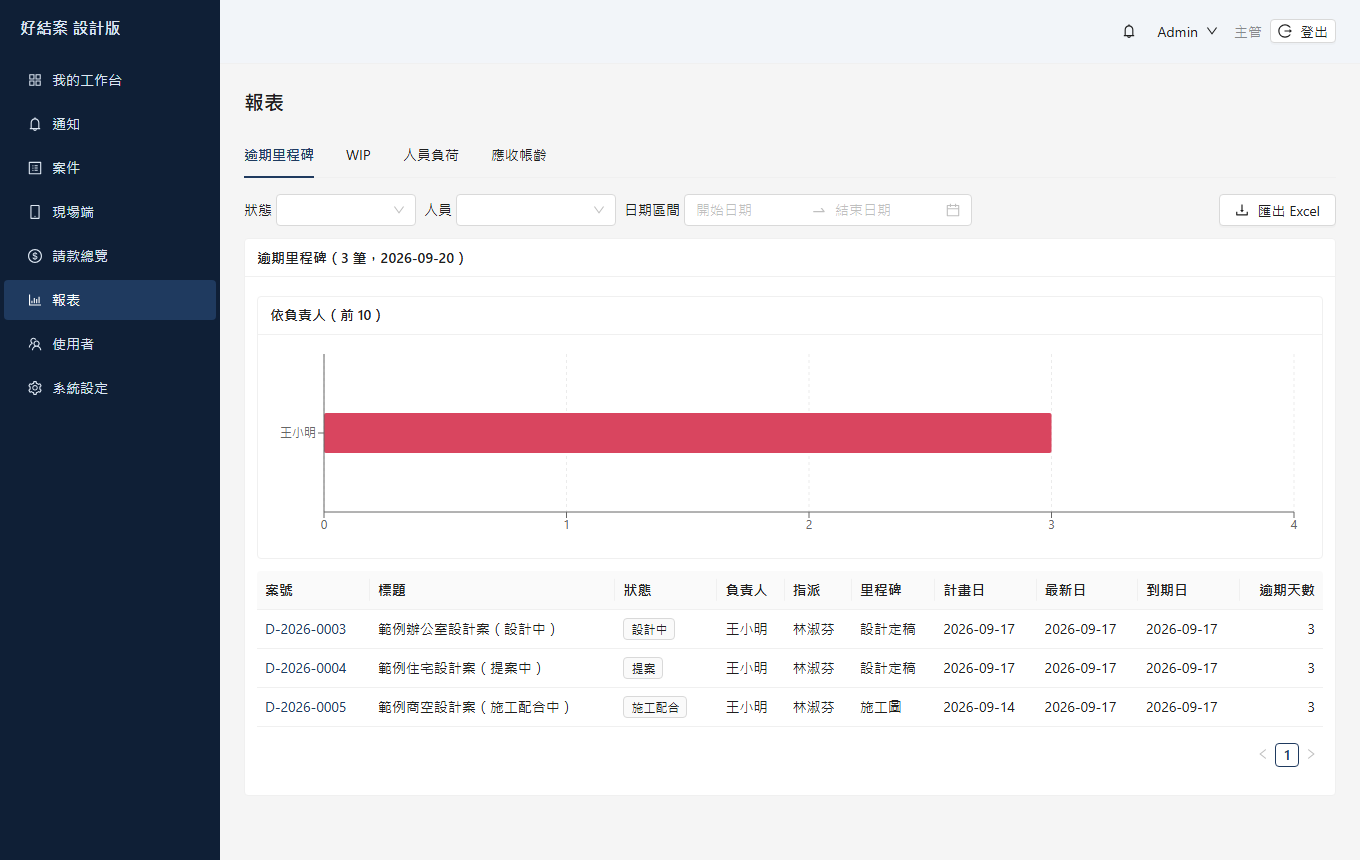This screenshot has height=860, width=1360.
Task: Expand the Admin user menu
Action: point(1187,32)
